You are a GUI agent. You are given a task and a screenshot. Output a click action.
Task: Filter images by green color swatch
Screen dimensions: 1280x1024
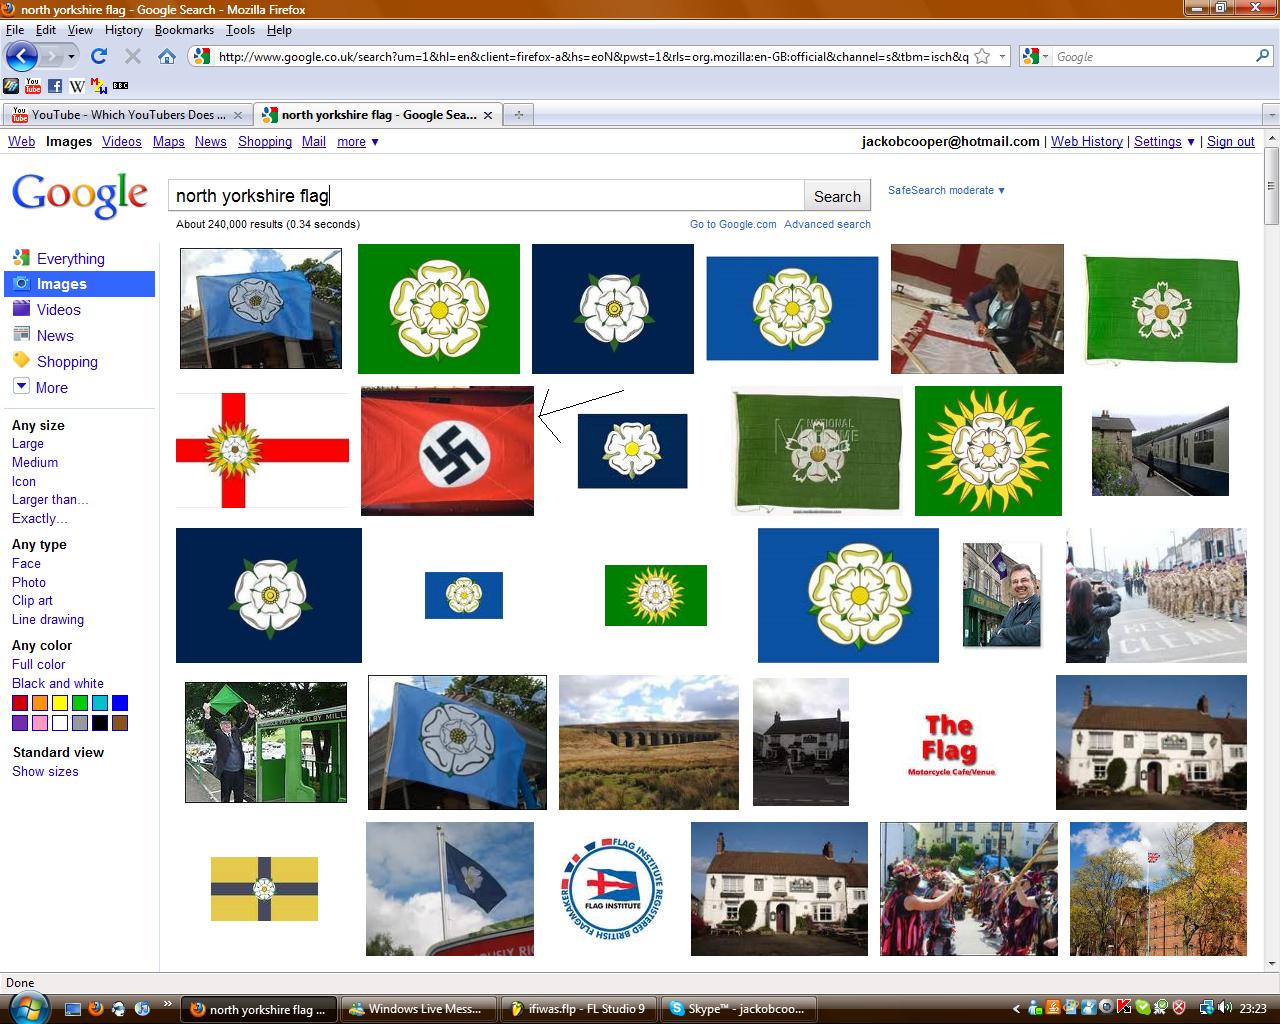(80, 703)
